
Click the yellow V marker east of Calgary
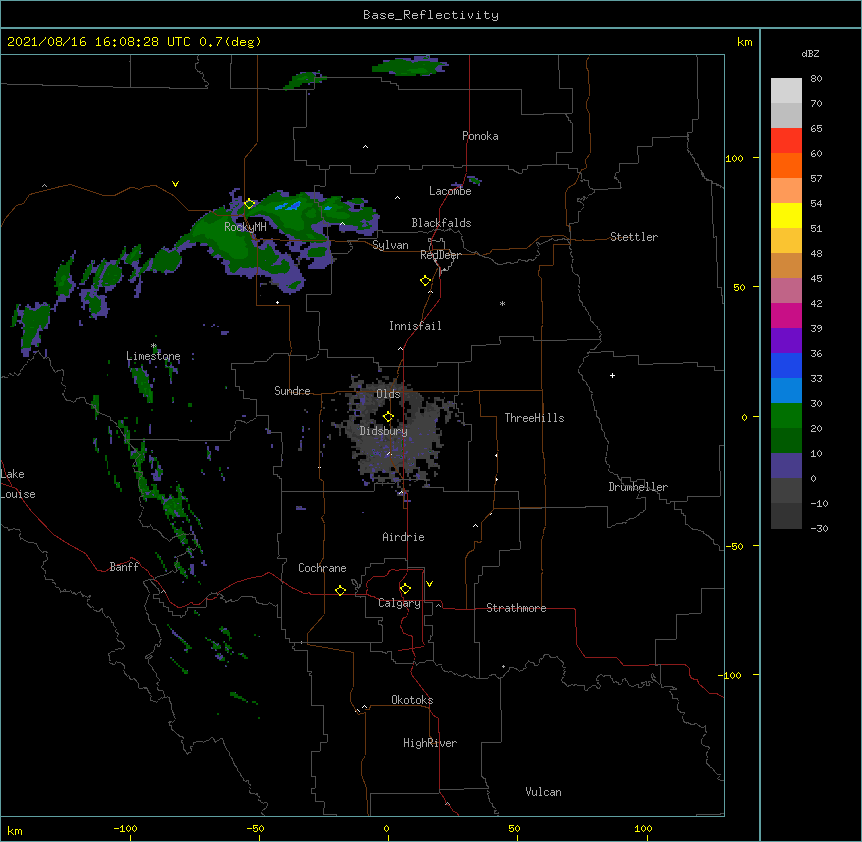pos(429,584)
